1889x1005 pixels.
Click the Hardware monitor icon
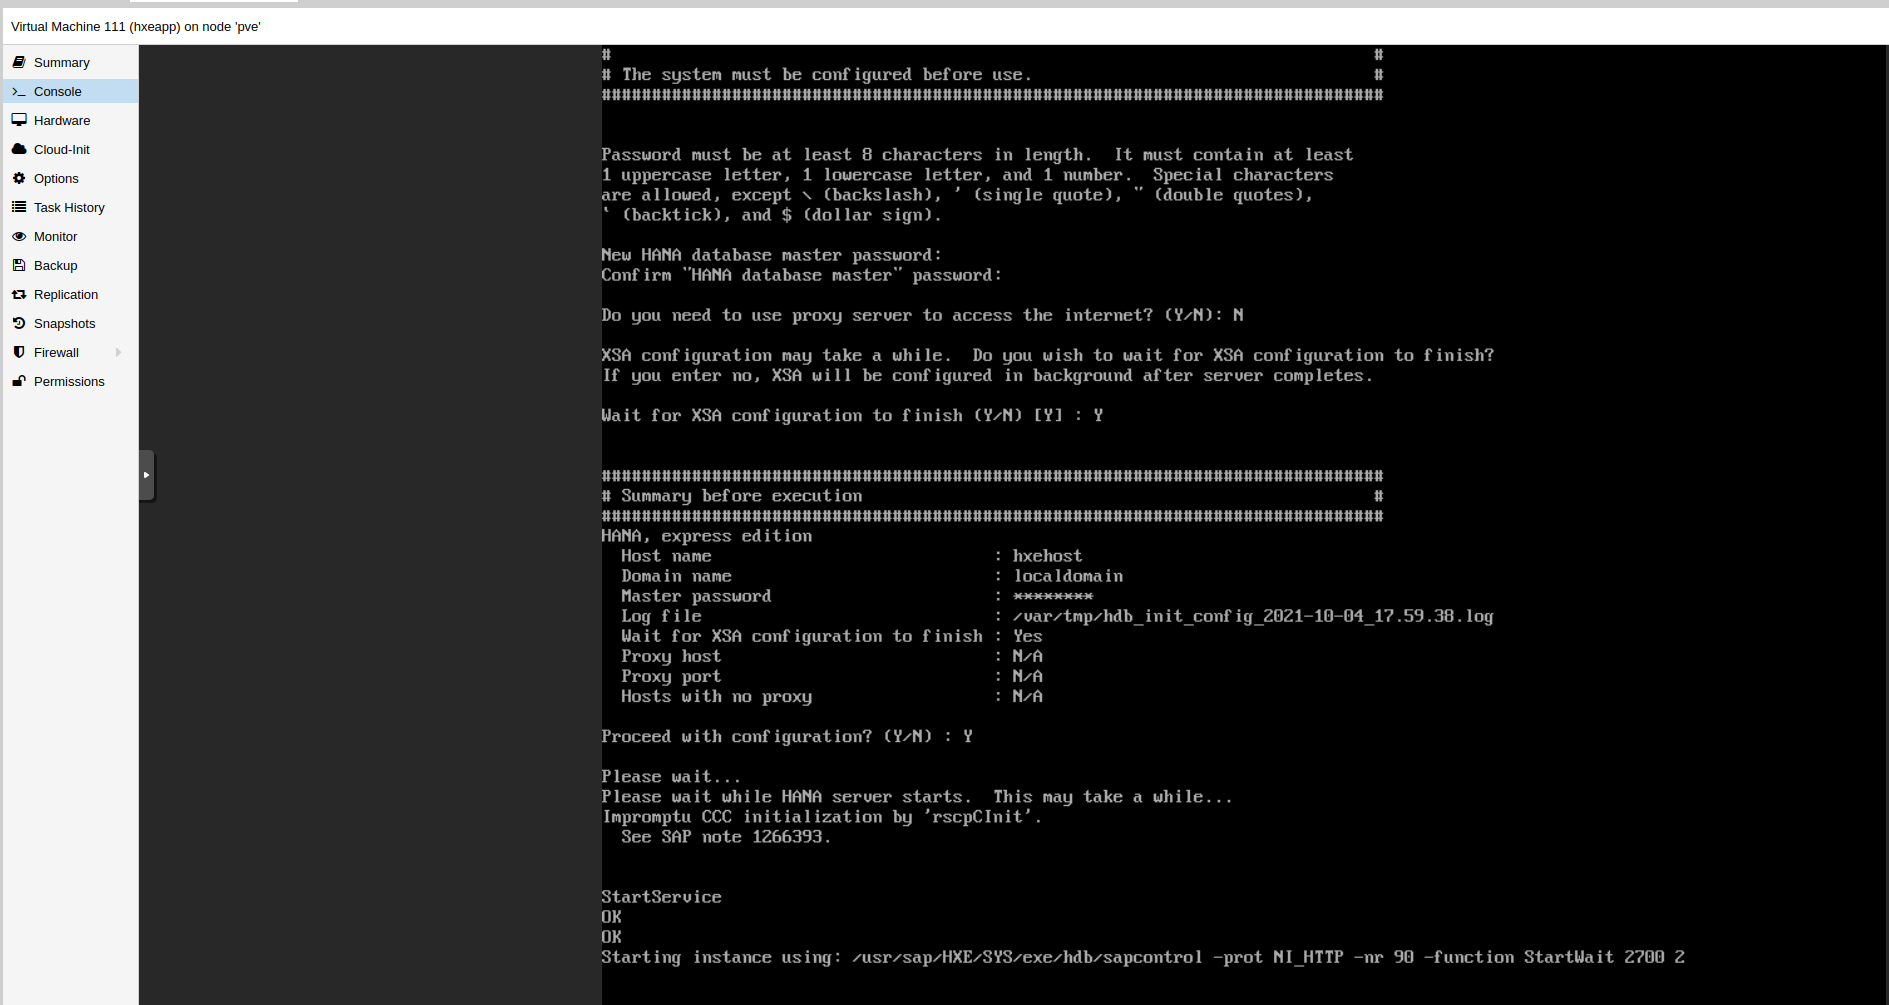point(19,120)
